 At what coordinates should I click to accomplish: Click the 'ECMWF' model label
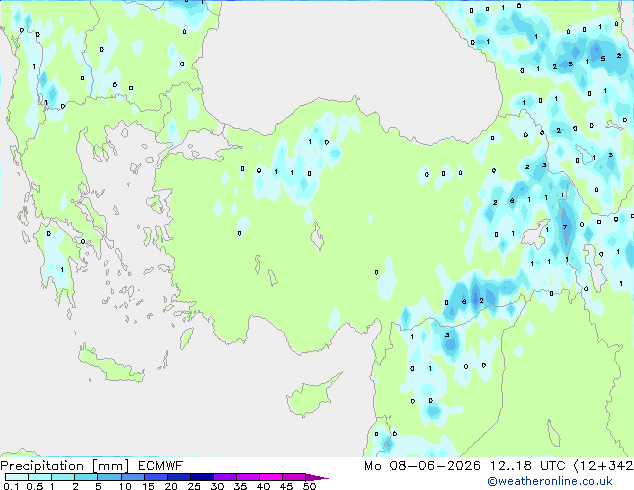[x=161, y=466]
